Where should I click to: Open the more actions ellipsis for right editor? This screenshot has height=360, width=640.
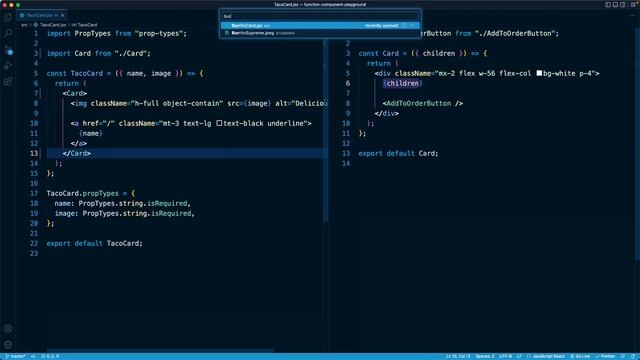632,16
